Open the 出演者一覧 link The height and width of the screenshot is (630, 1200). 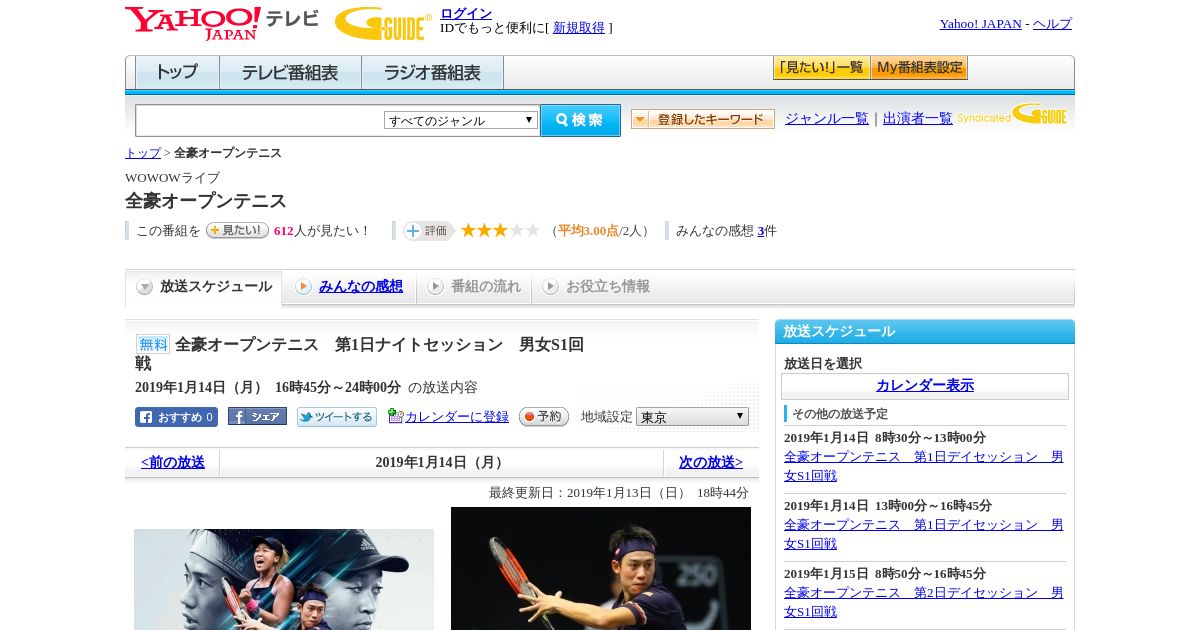[x=917, y=118]
